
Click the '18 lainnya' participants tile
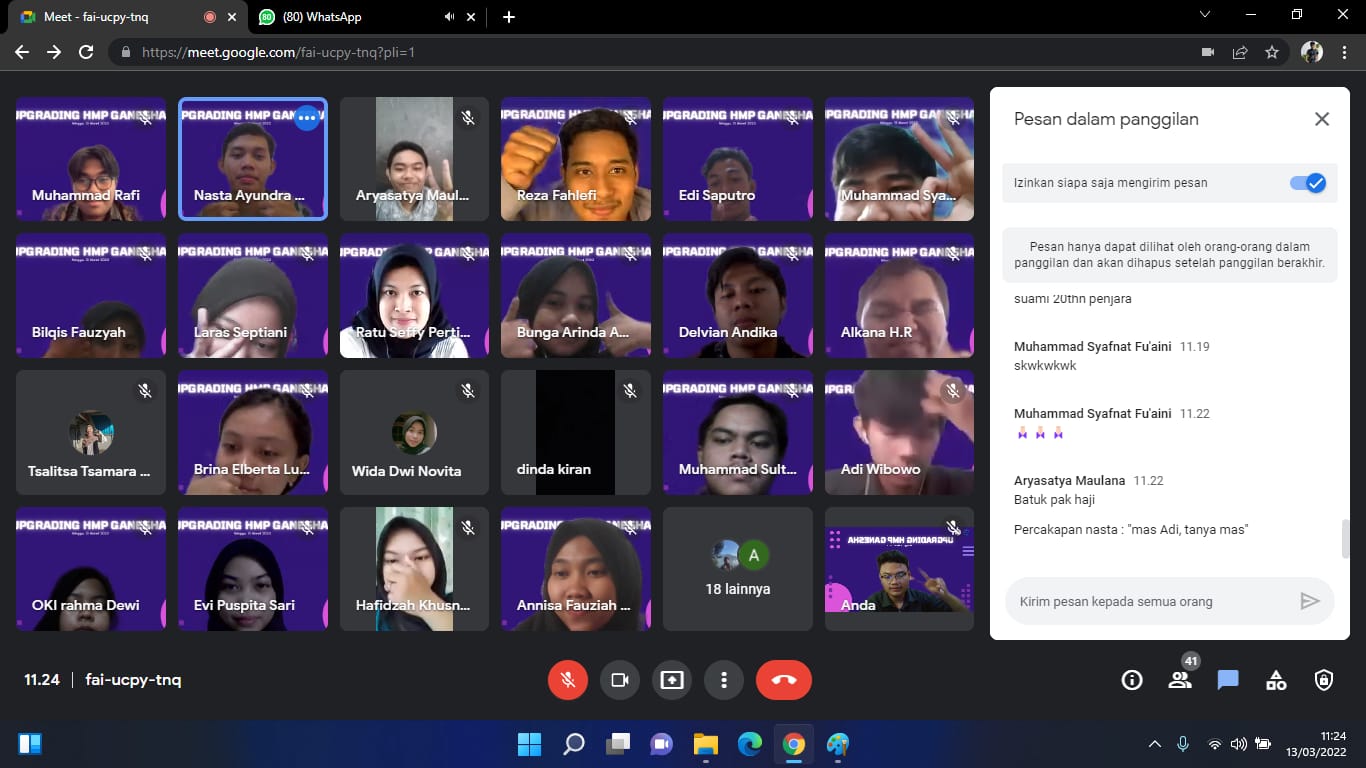738,569
